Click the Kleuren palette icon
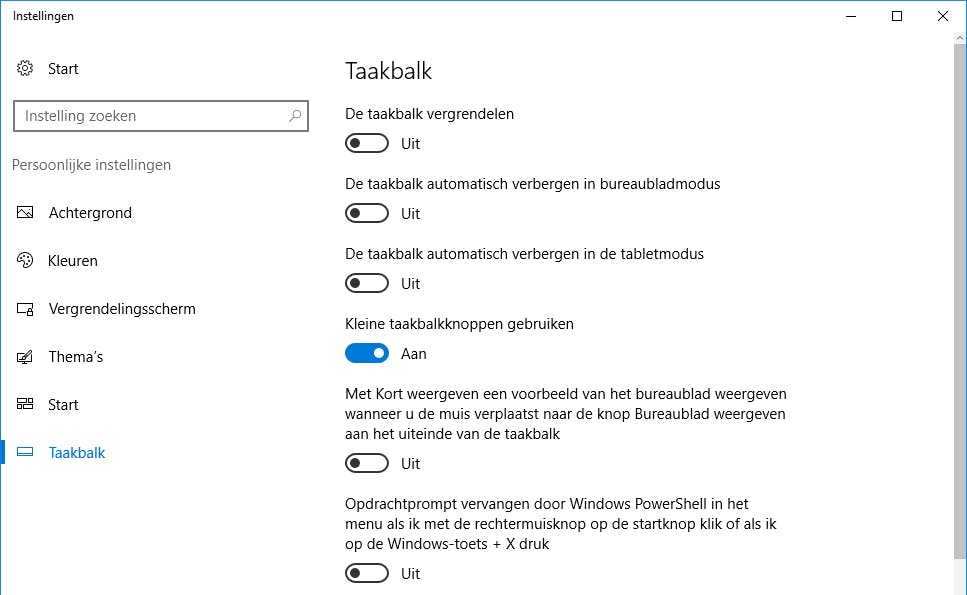The width and height of the screenshot is (967, 595). point(26,261)
